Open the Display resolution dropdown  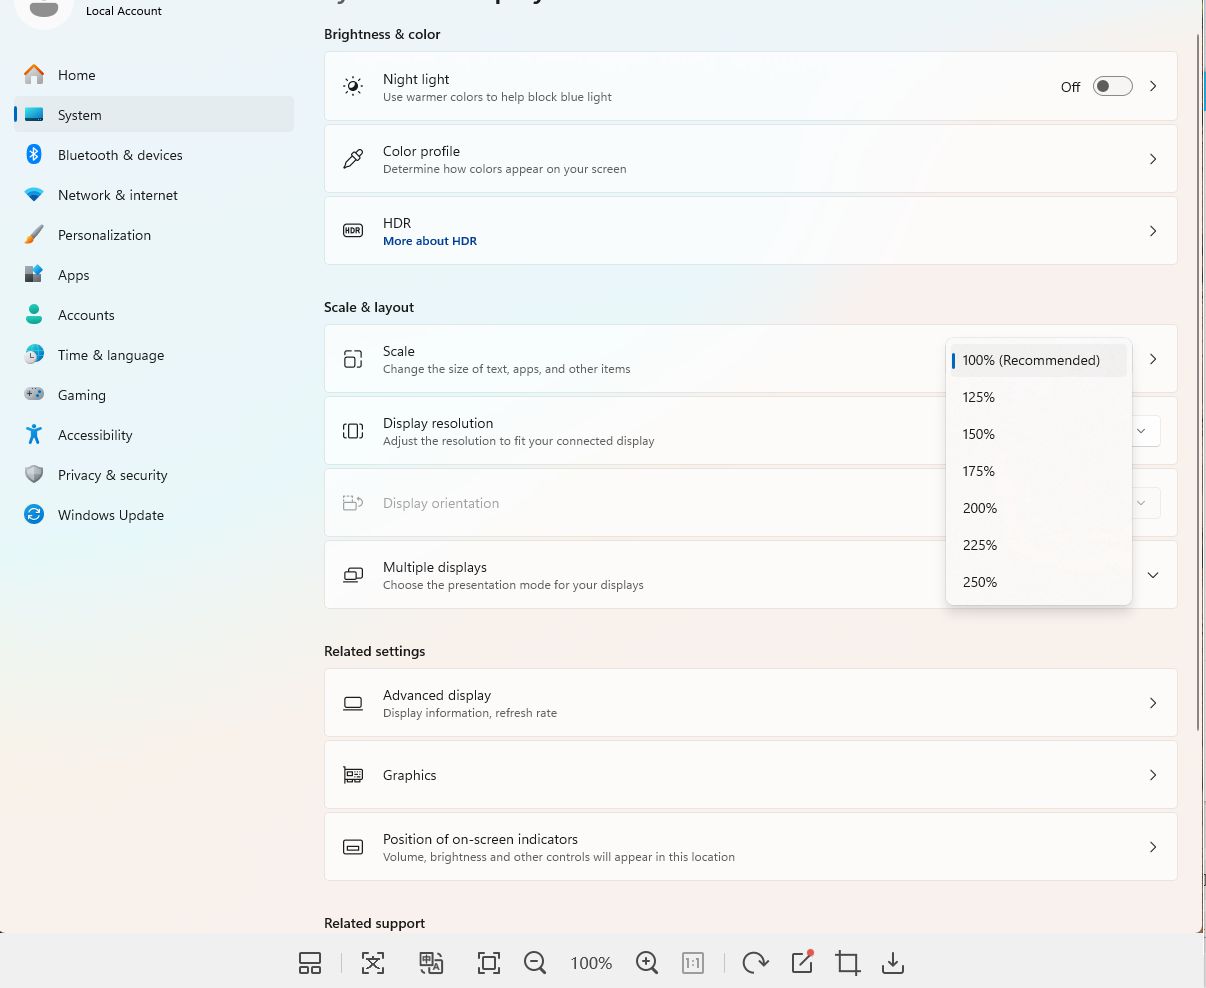1140,431
